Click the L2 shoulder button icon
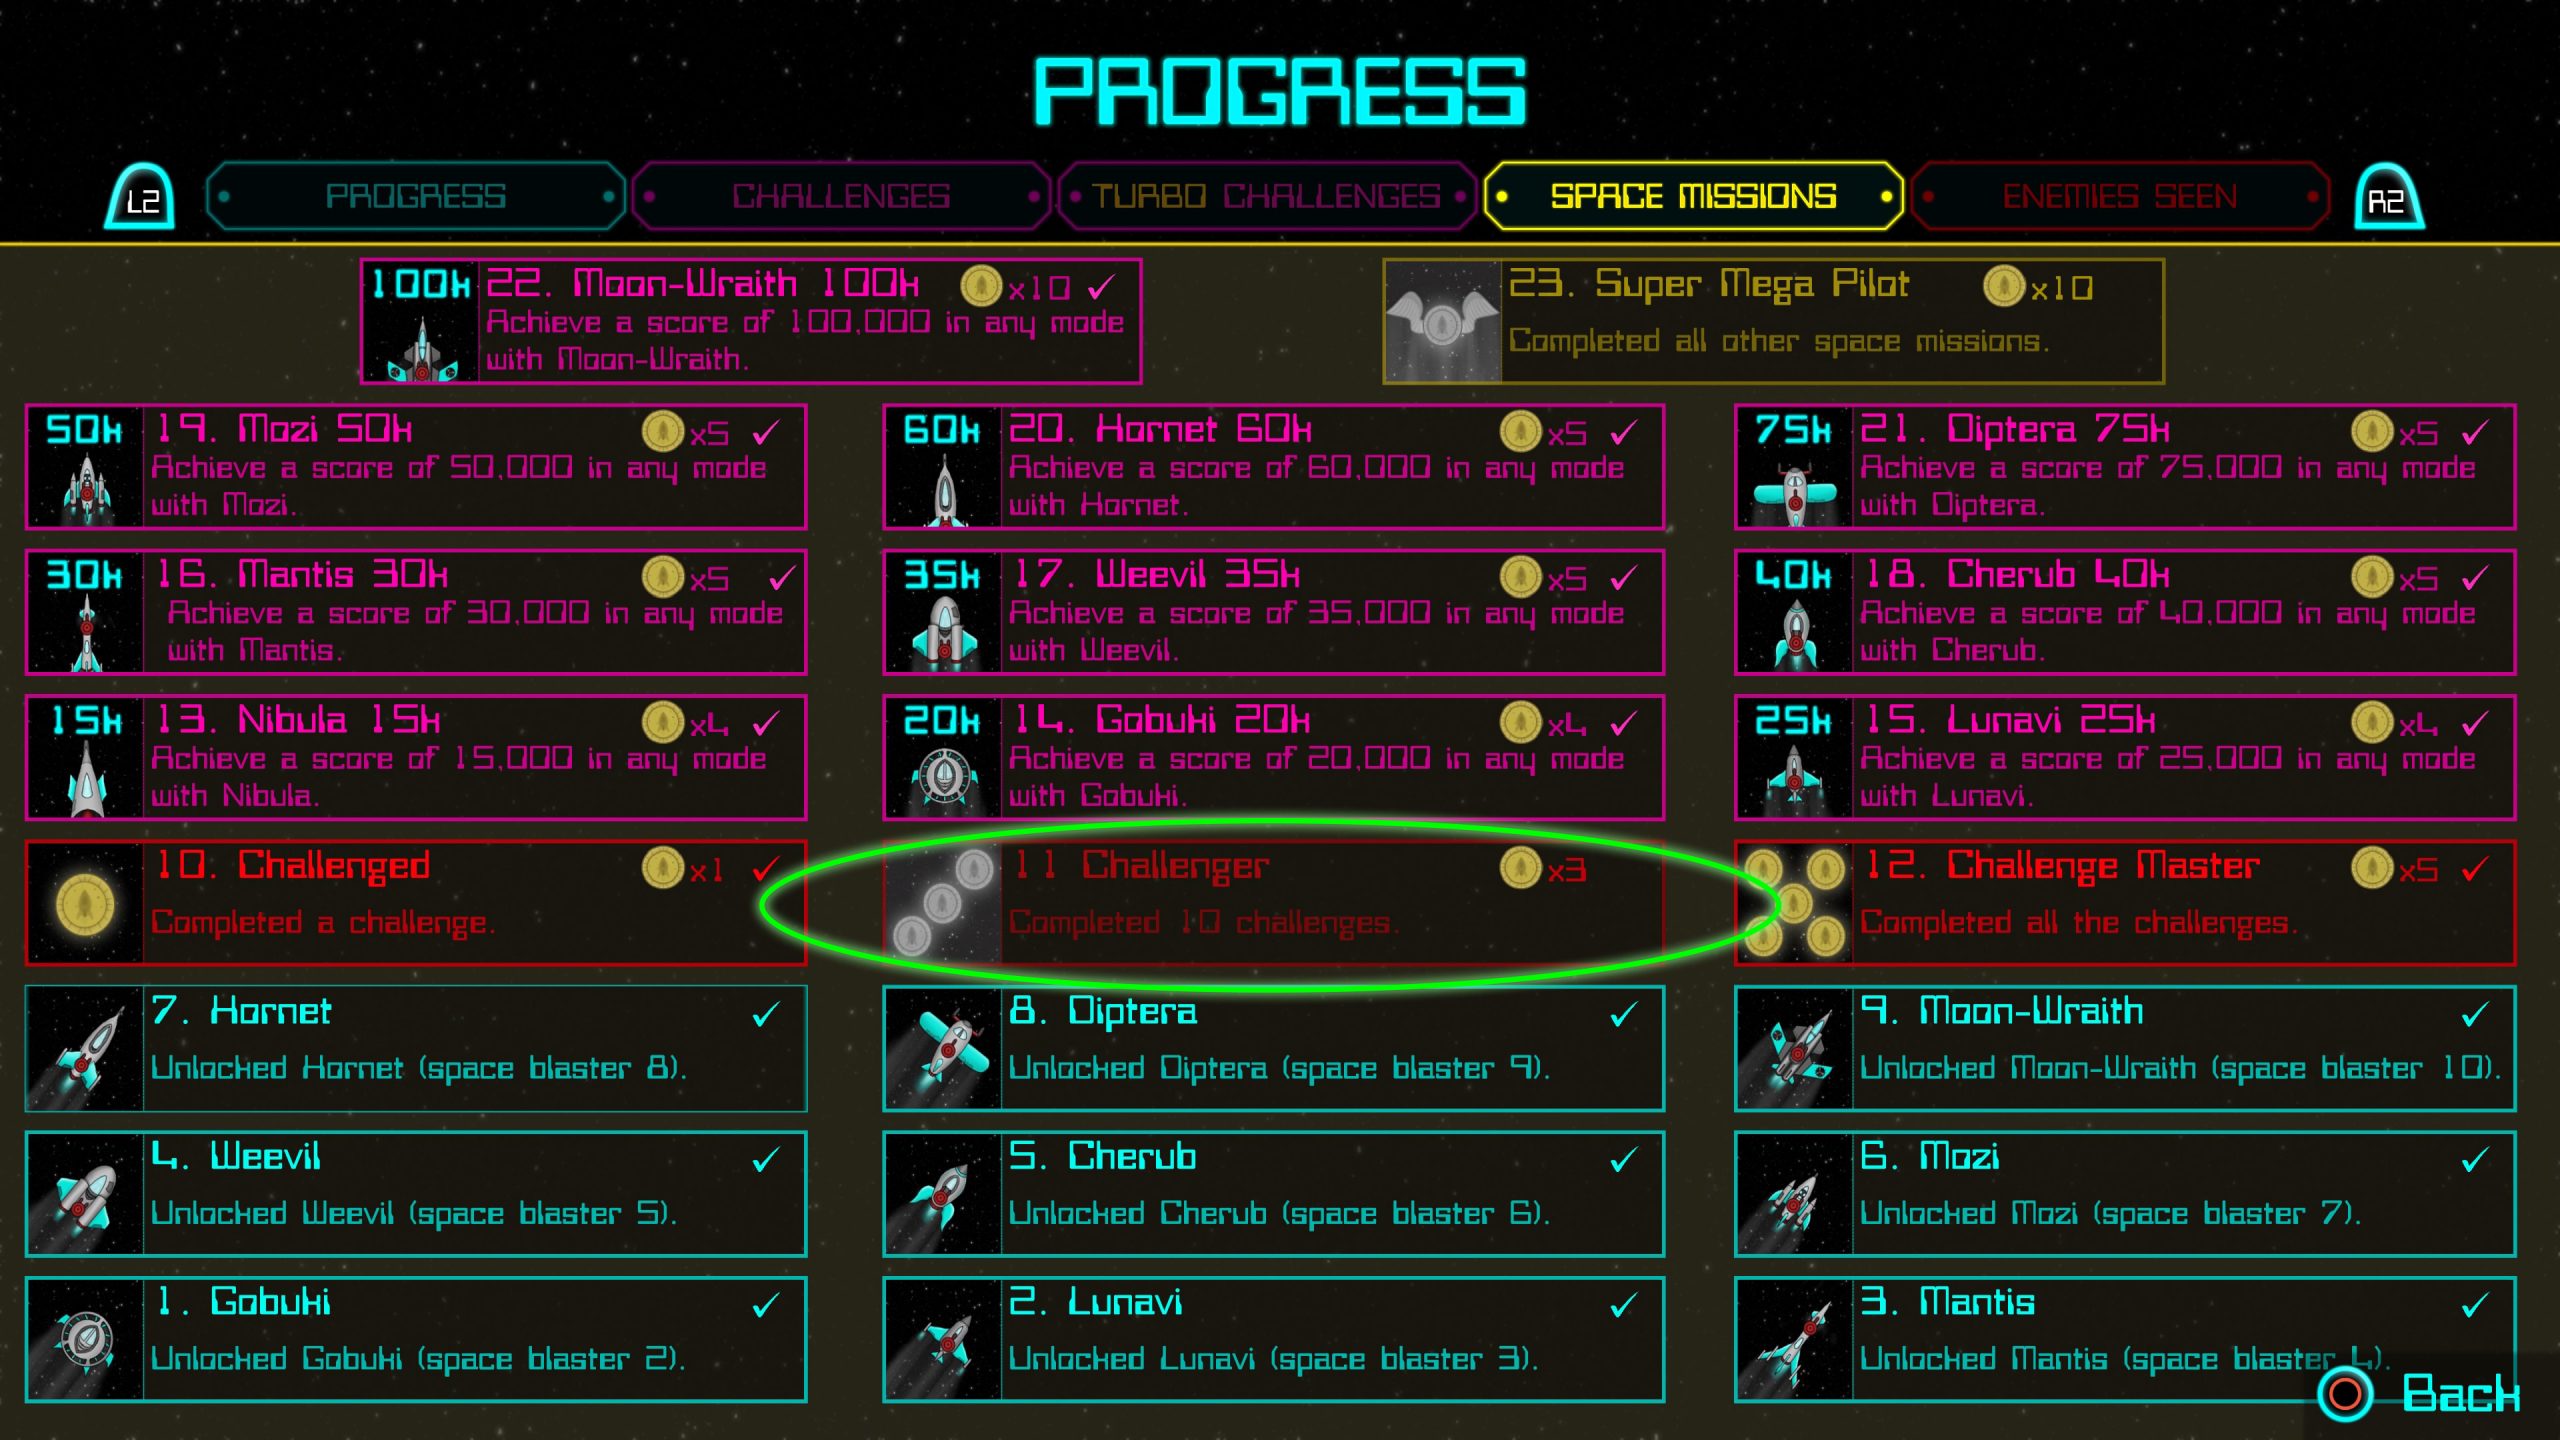Image resolution: width=2560 pixels, height=1440 pixels. (141, 196)
